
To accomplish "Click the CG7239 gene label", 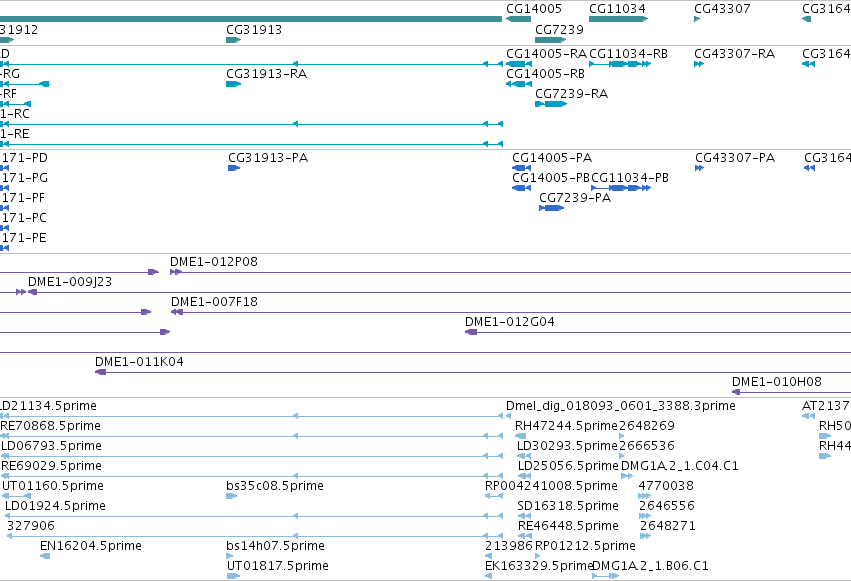I will point(559,29).
